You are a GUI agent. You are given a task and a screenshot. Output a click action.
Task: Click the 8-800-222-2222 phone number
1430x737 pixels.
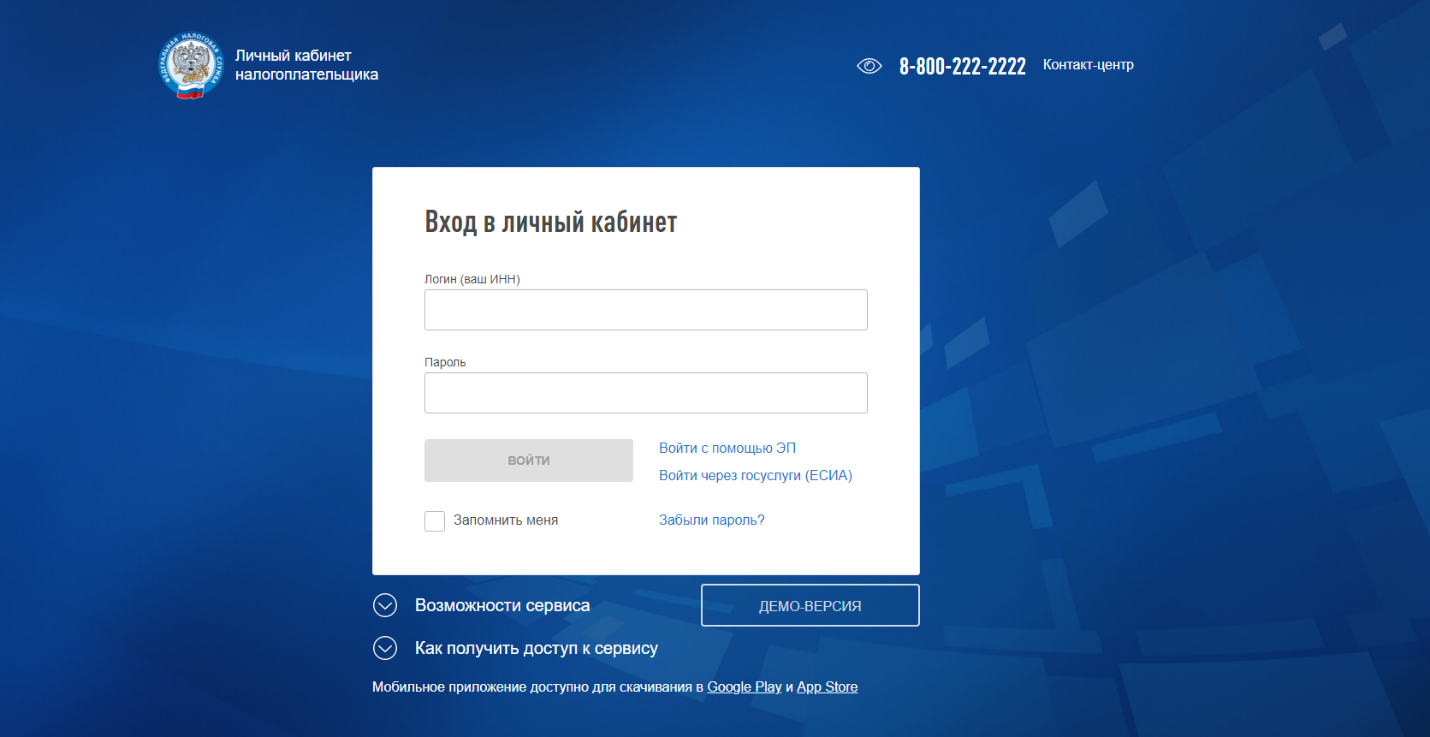962,66
